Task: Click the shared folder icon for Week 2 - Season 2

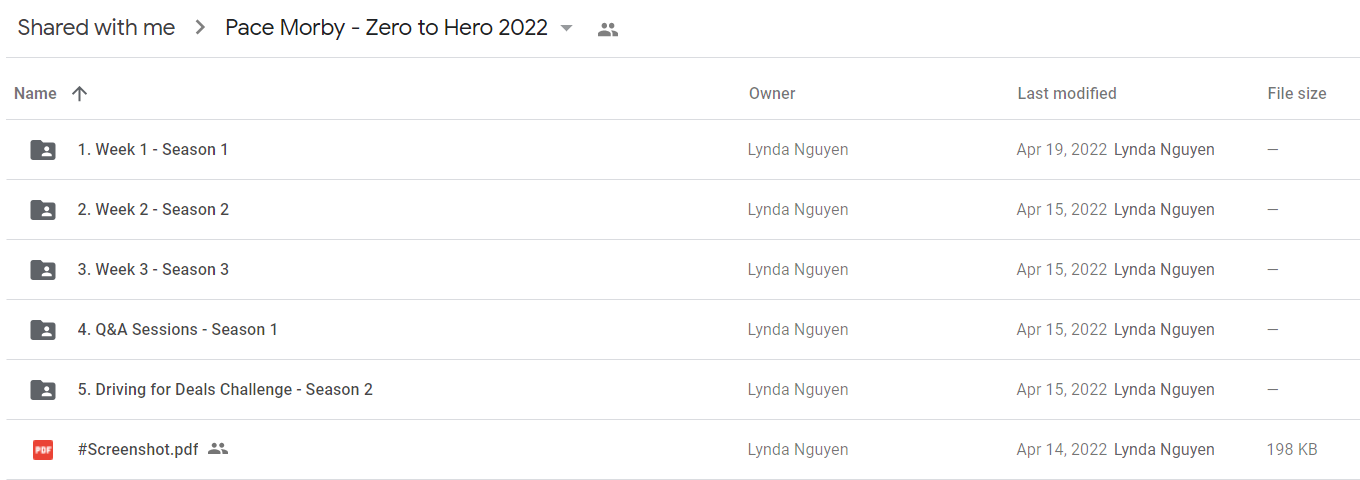Action: (x=43, y=210)
